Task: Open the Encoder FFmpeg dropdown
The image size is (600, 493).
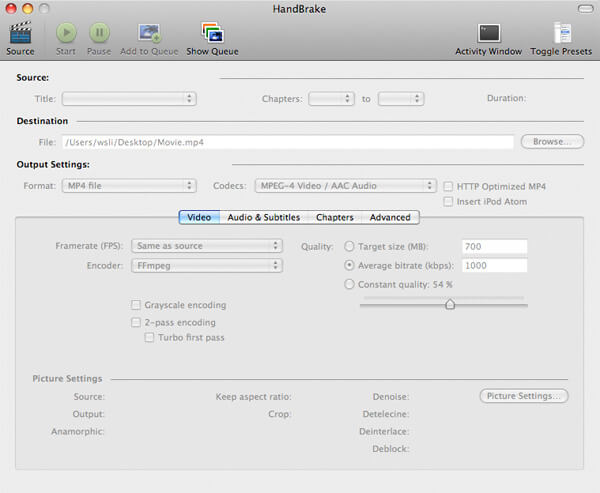Action: pos(207,265)
